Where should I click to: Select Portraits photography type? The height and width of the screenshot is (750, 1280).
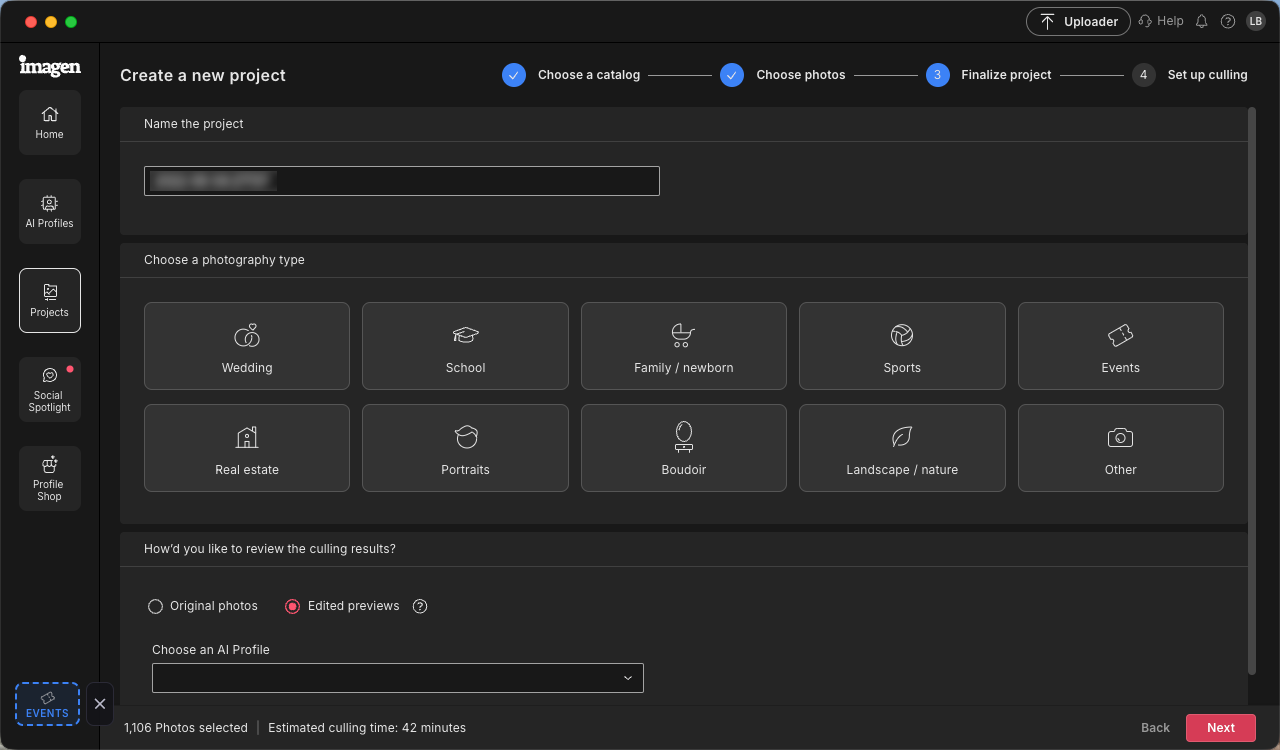[x=465, y=448]
